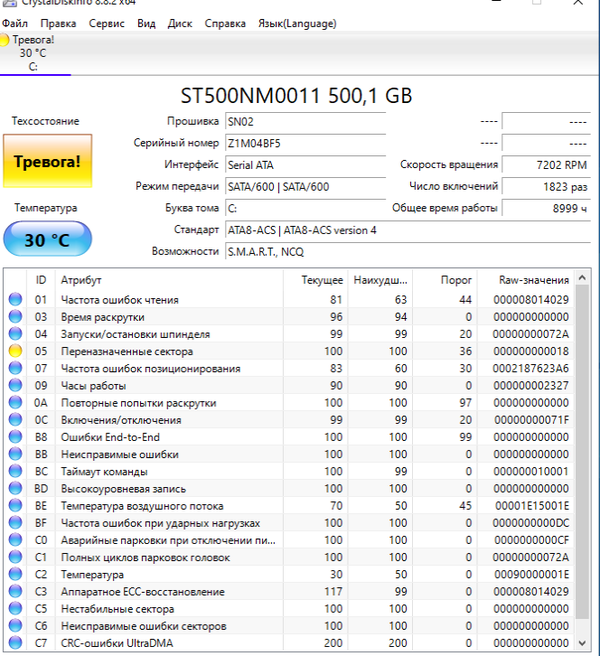Open the Диск menu

180,22
